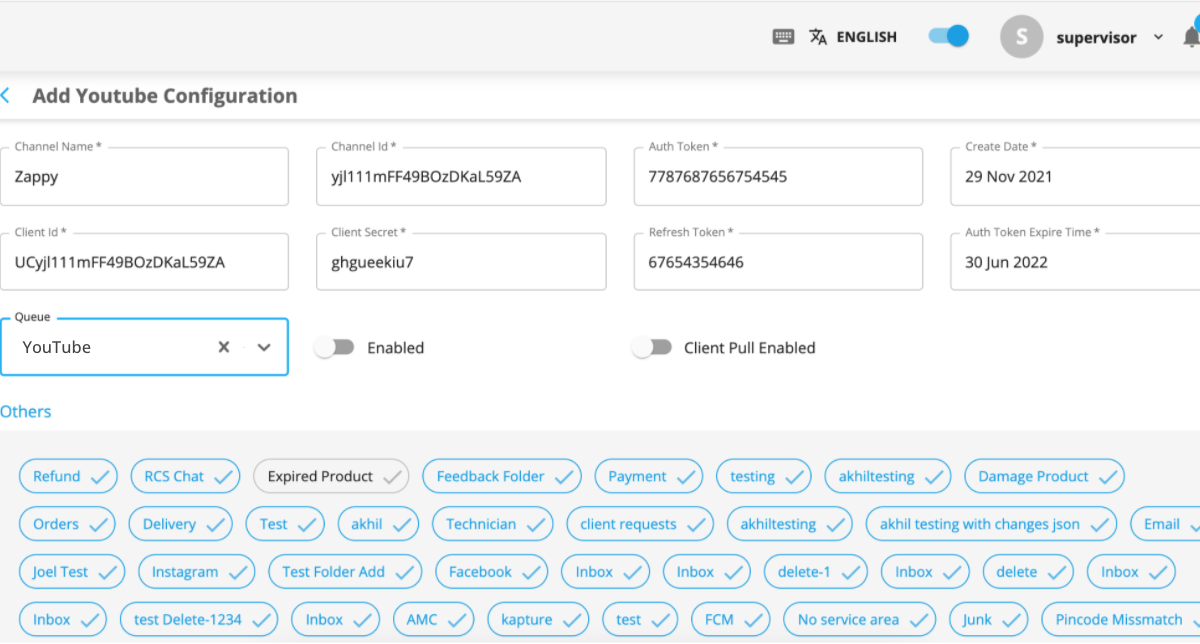Toggle the Pincode Missmatch chip
1200x644 pixels.
pos(1120,619)
